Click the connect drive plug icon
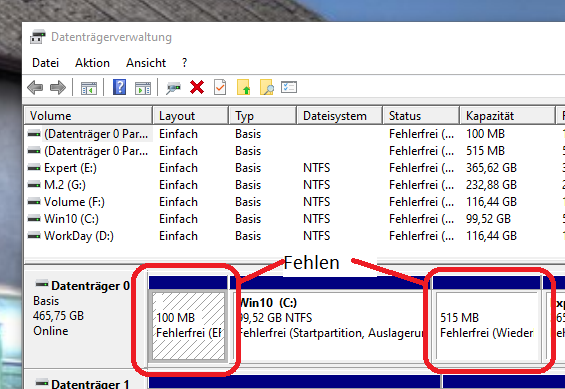This screenshot has width=565, height=389. [x=173, y=88]
